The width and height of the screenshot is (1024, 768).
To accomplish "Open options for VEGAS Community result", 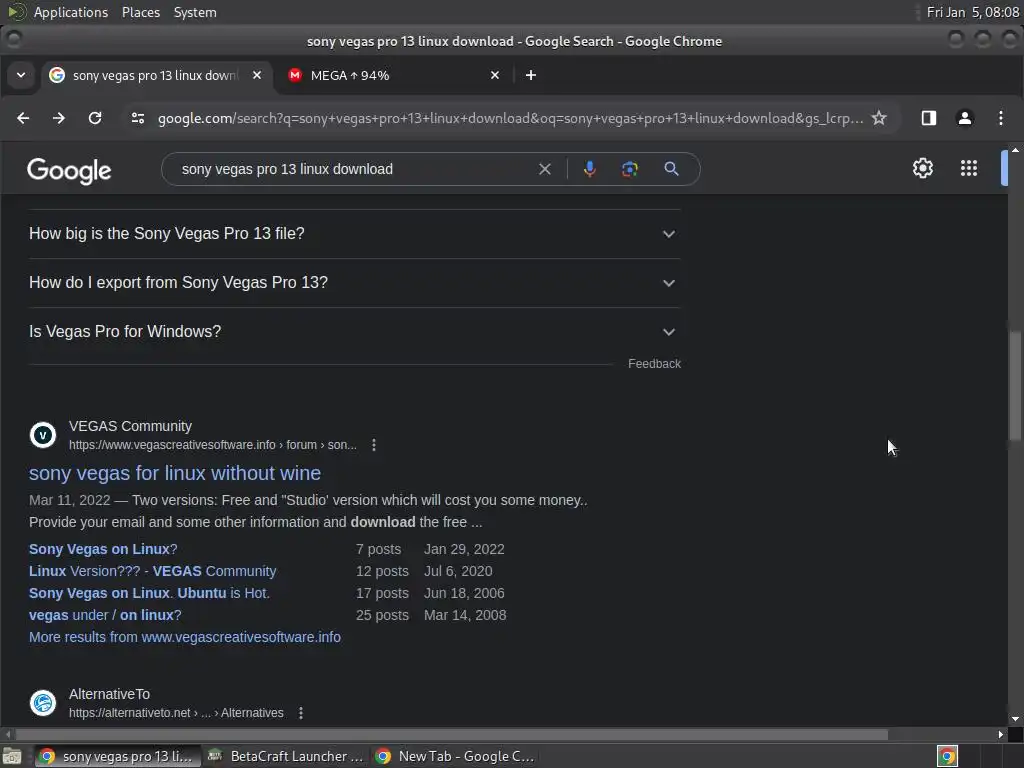I will 374,445.
